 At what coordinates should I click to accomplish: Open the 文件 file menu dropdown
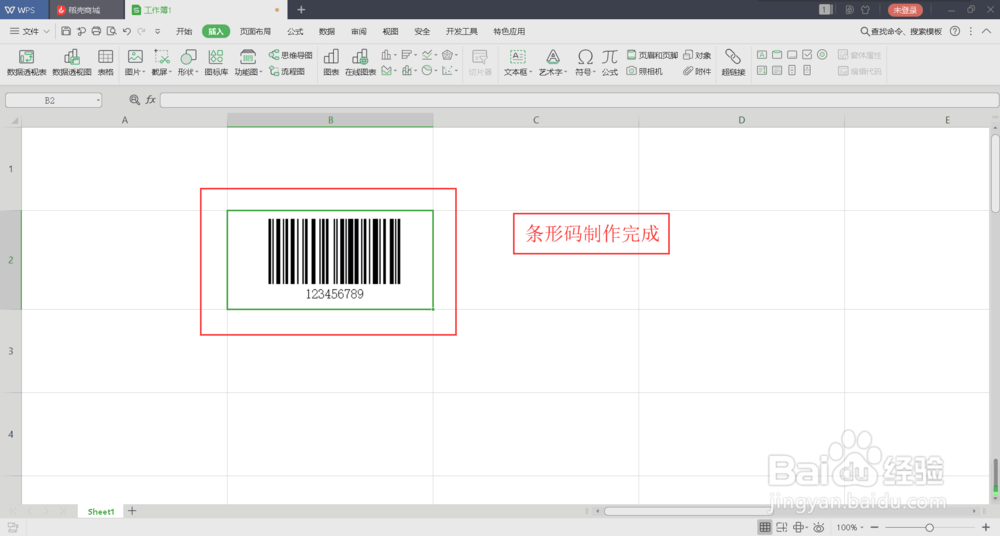29,31
